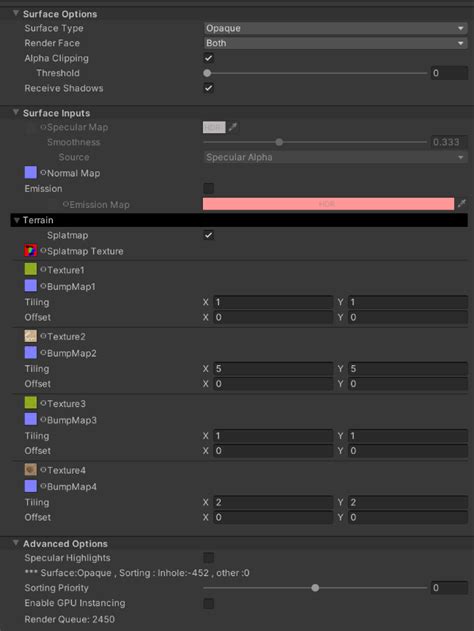Click the Specular Map color eyedropper

pos(233,128)
